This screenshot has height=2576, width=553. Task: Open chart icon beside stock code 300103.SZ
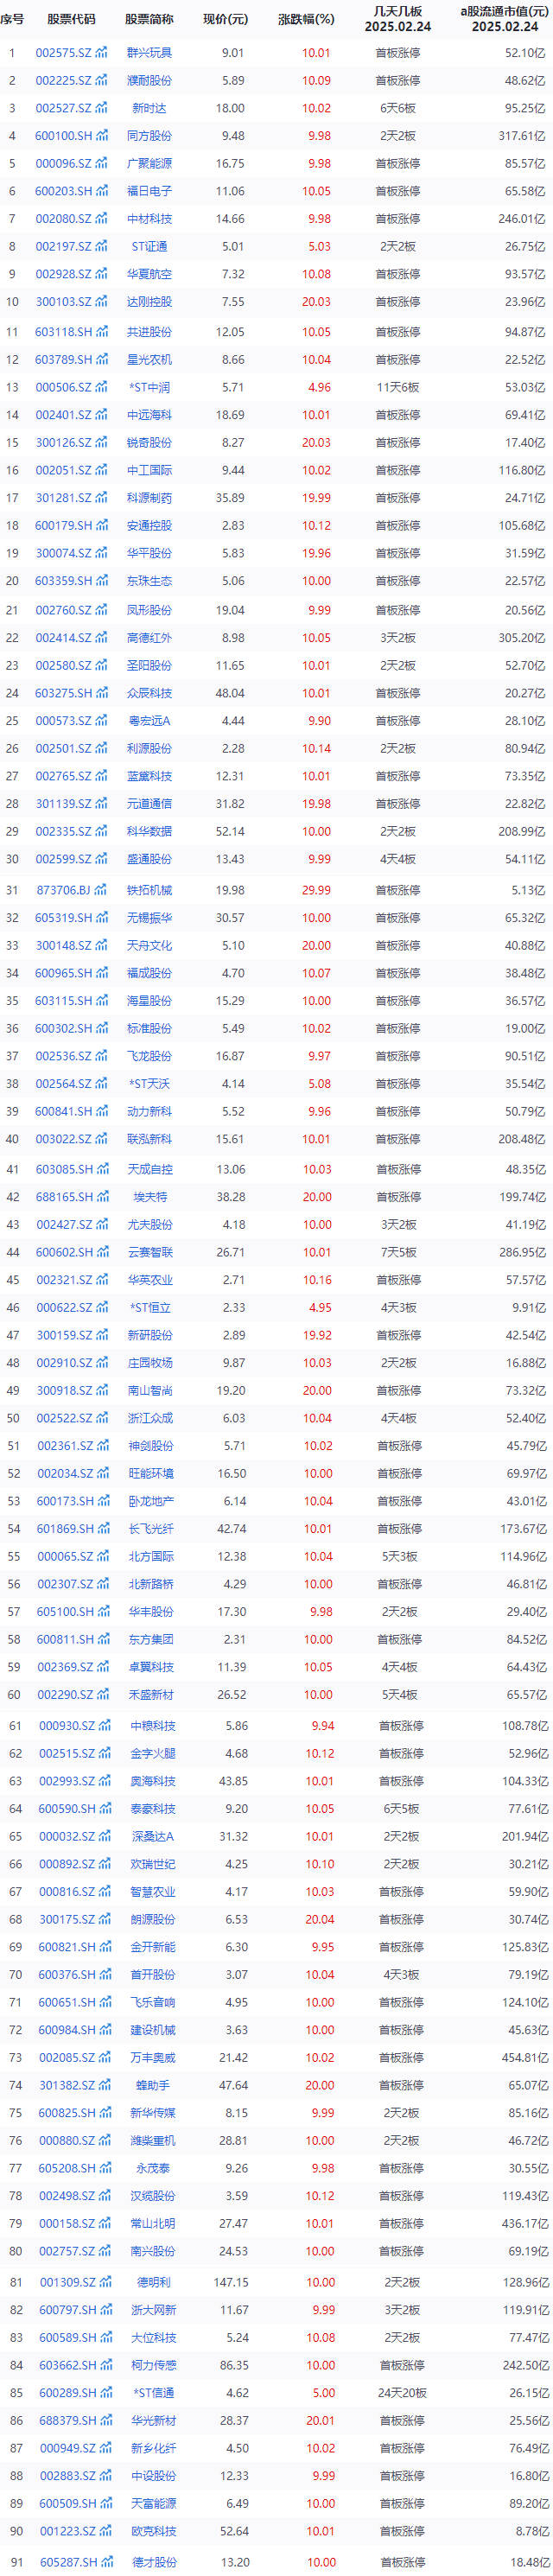101,301
